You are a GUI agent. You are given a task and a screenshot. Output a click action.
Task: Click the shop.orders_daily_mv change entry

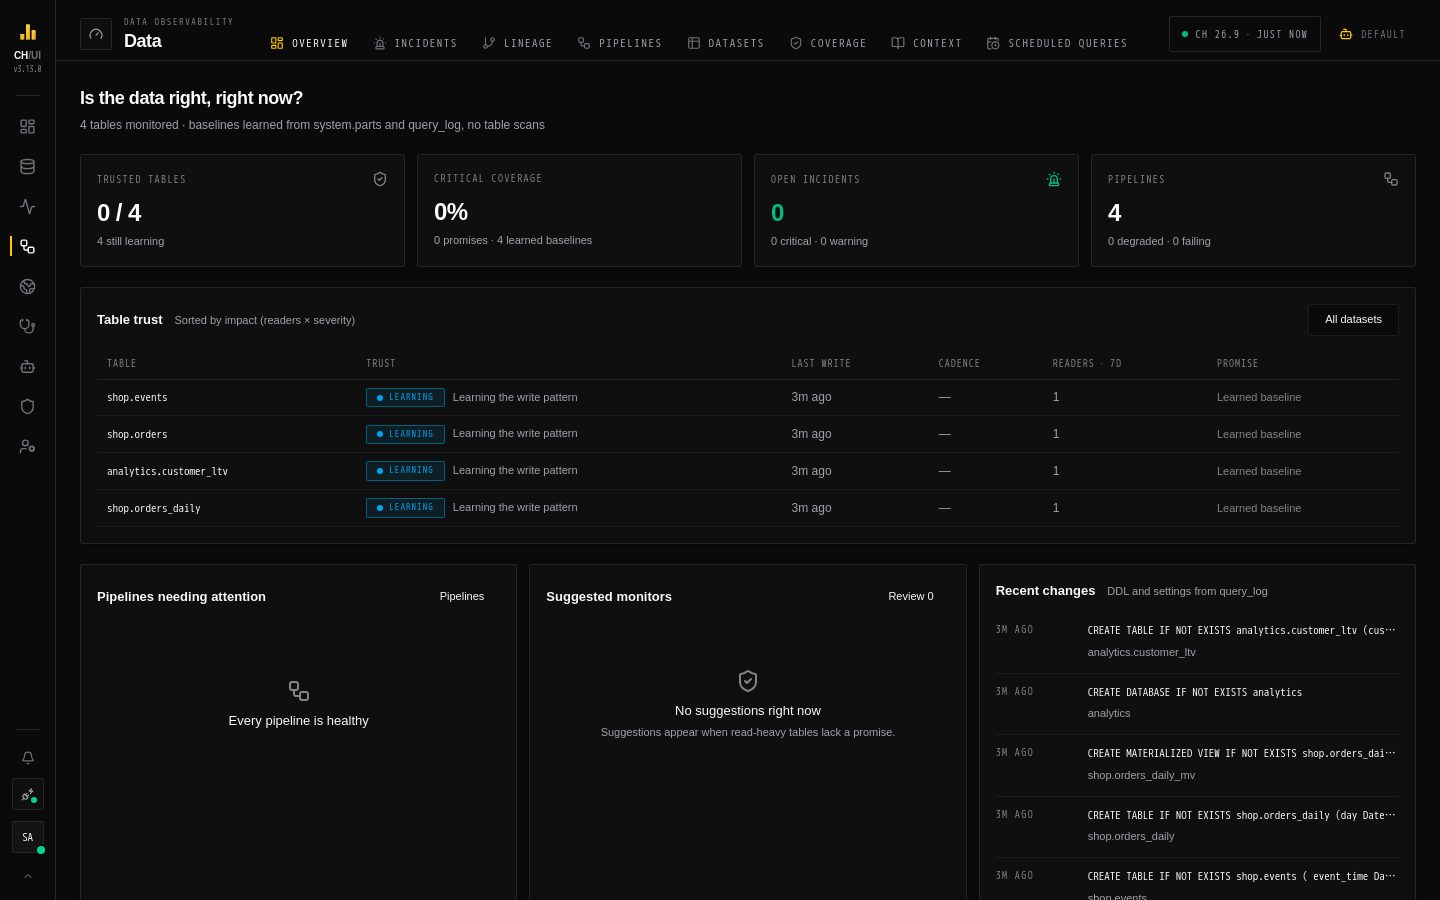[x=1197, y=765]
